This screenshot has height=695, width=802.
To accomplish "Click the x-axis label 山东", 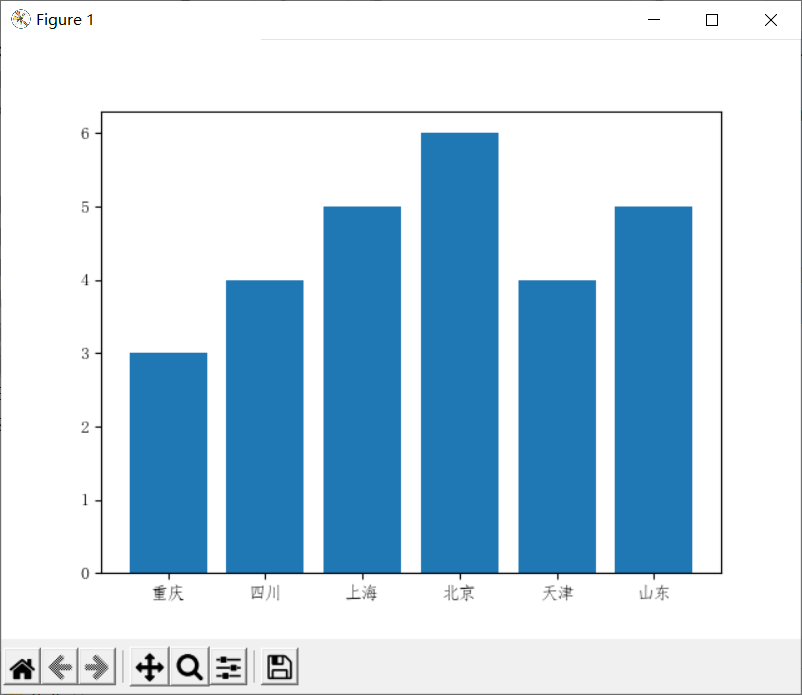I will pyautogui.click(x=654, y=593).
